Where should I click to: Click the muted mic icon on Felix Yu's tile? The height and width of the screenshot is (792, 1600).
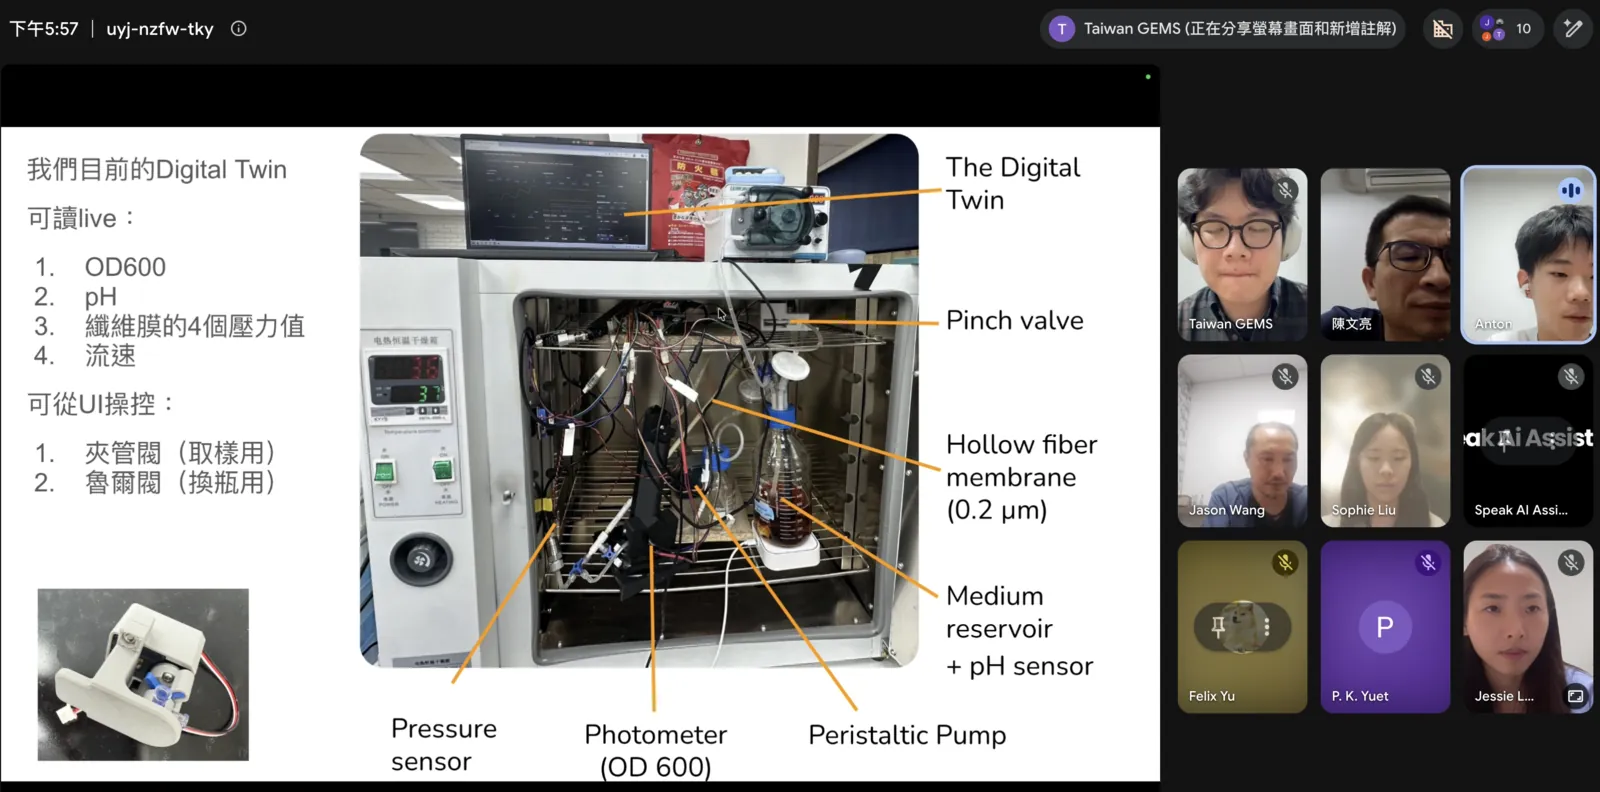1285,564
